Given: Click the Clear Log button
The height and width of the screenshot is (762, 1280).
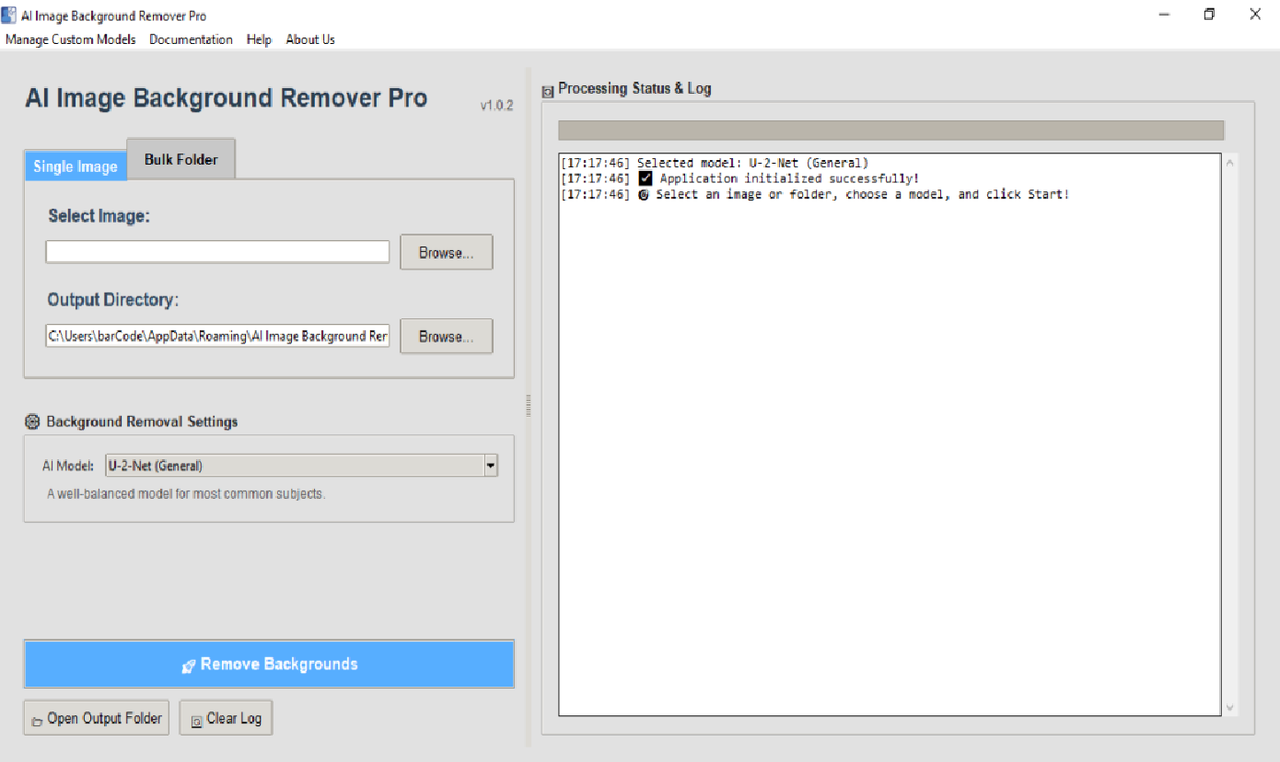Looking at the screenshot, I should 225,718.
